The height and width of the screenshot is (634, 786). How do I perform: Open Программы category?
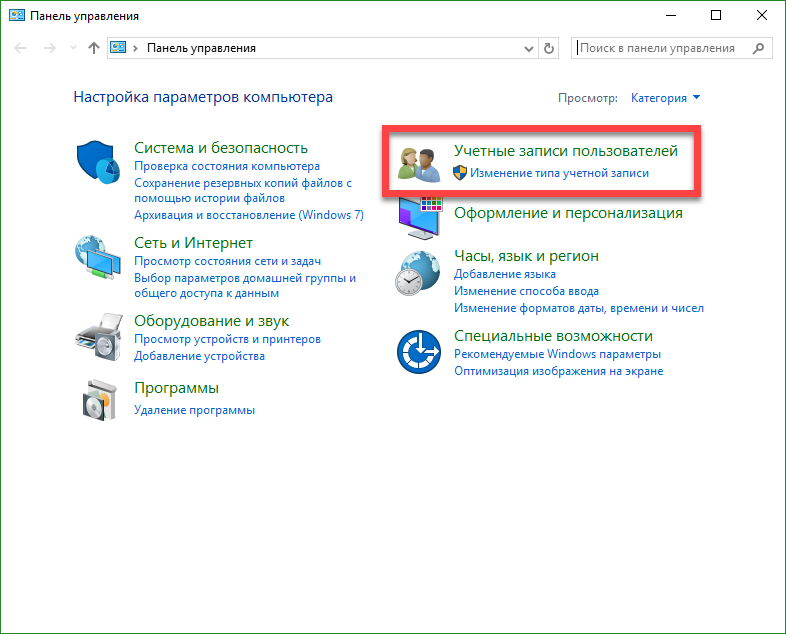[176, 388]
